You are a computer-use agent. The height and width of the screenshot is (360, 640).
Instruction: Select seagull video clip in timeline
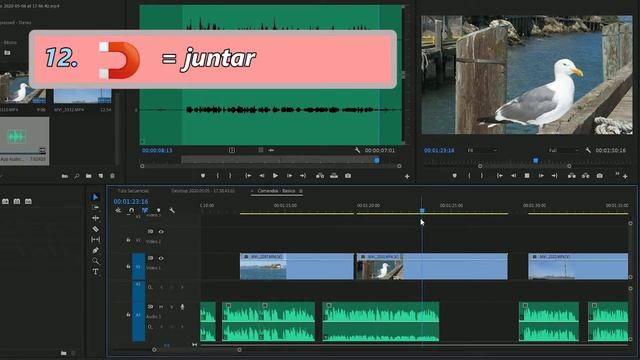pyautogui.click(x=432, y=266)
